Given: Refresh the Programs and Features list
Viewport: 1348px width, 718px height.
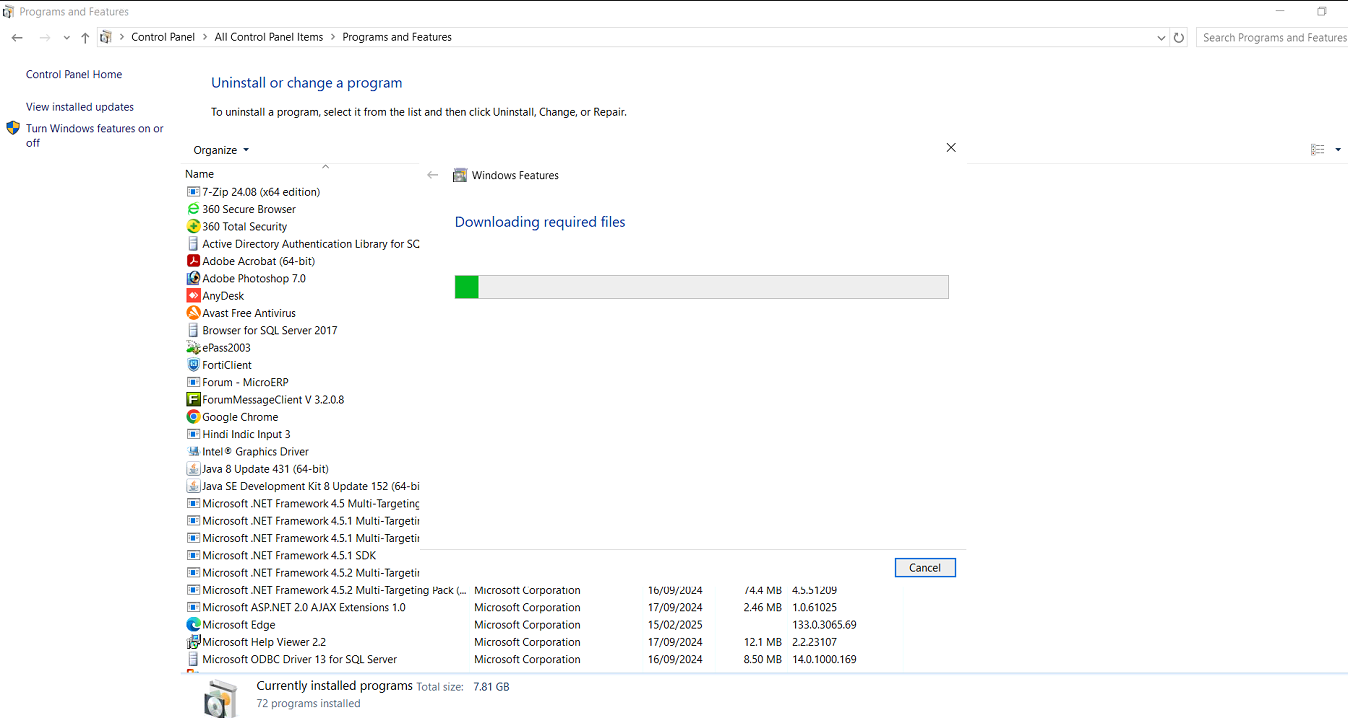Looking at the screenshot, I should [1179, 38].
